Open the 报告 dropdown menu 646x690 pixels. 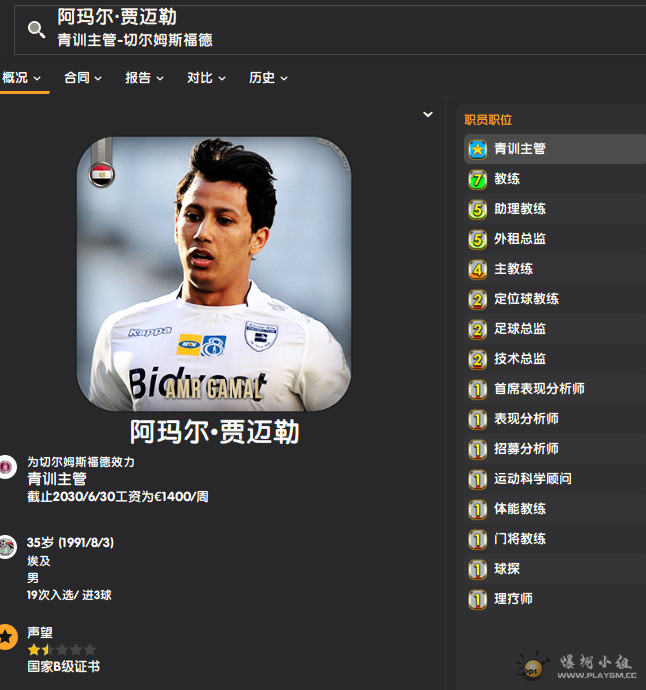click(145, 78)
